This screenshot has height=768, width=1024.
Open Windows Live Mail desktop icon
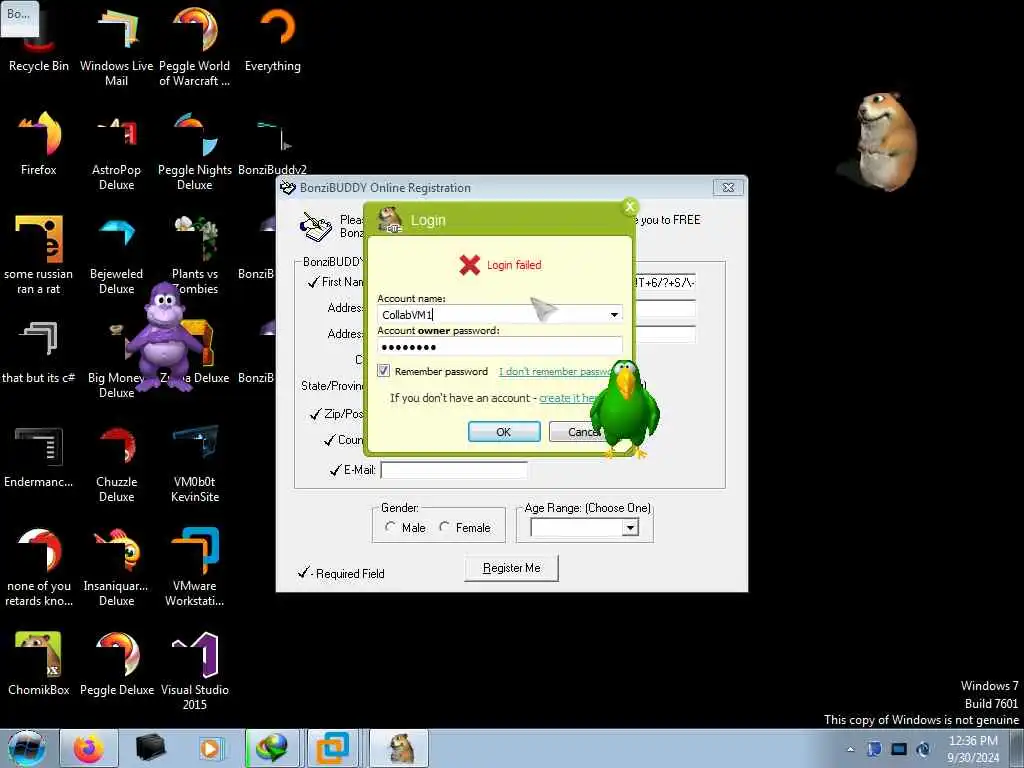(116, 46)
